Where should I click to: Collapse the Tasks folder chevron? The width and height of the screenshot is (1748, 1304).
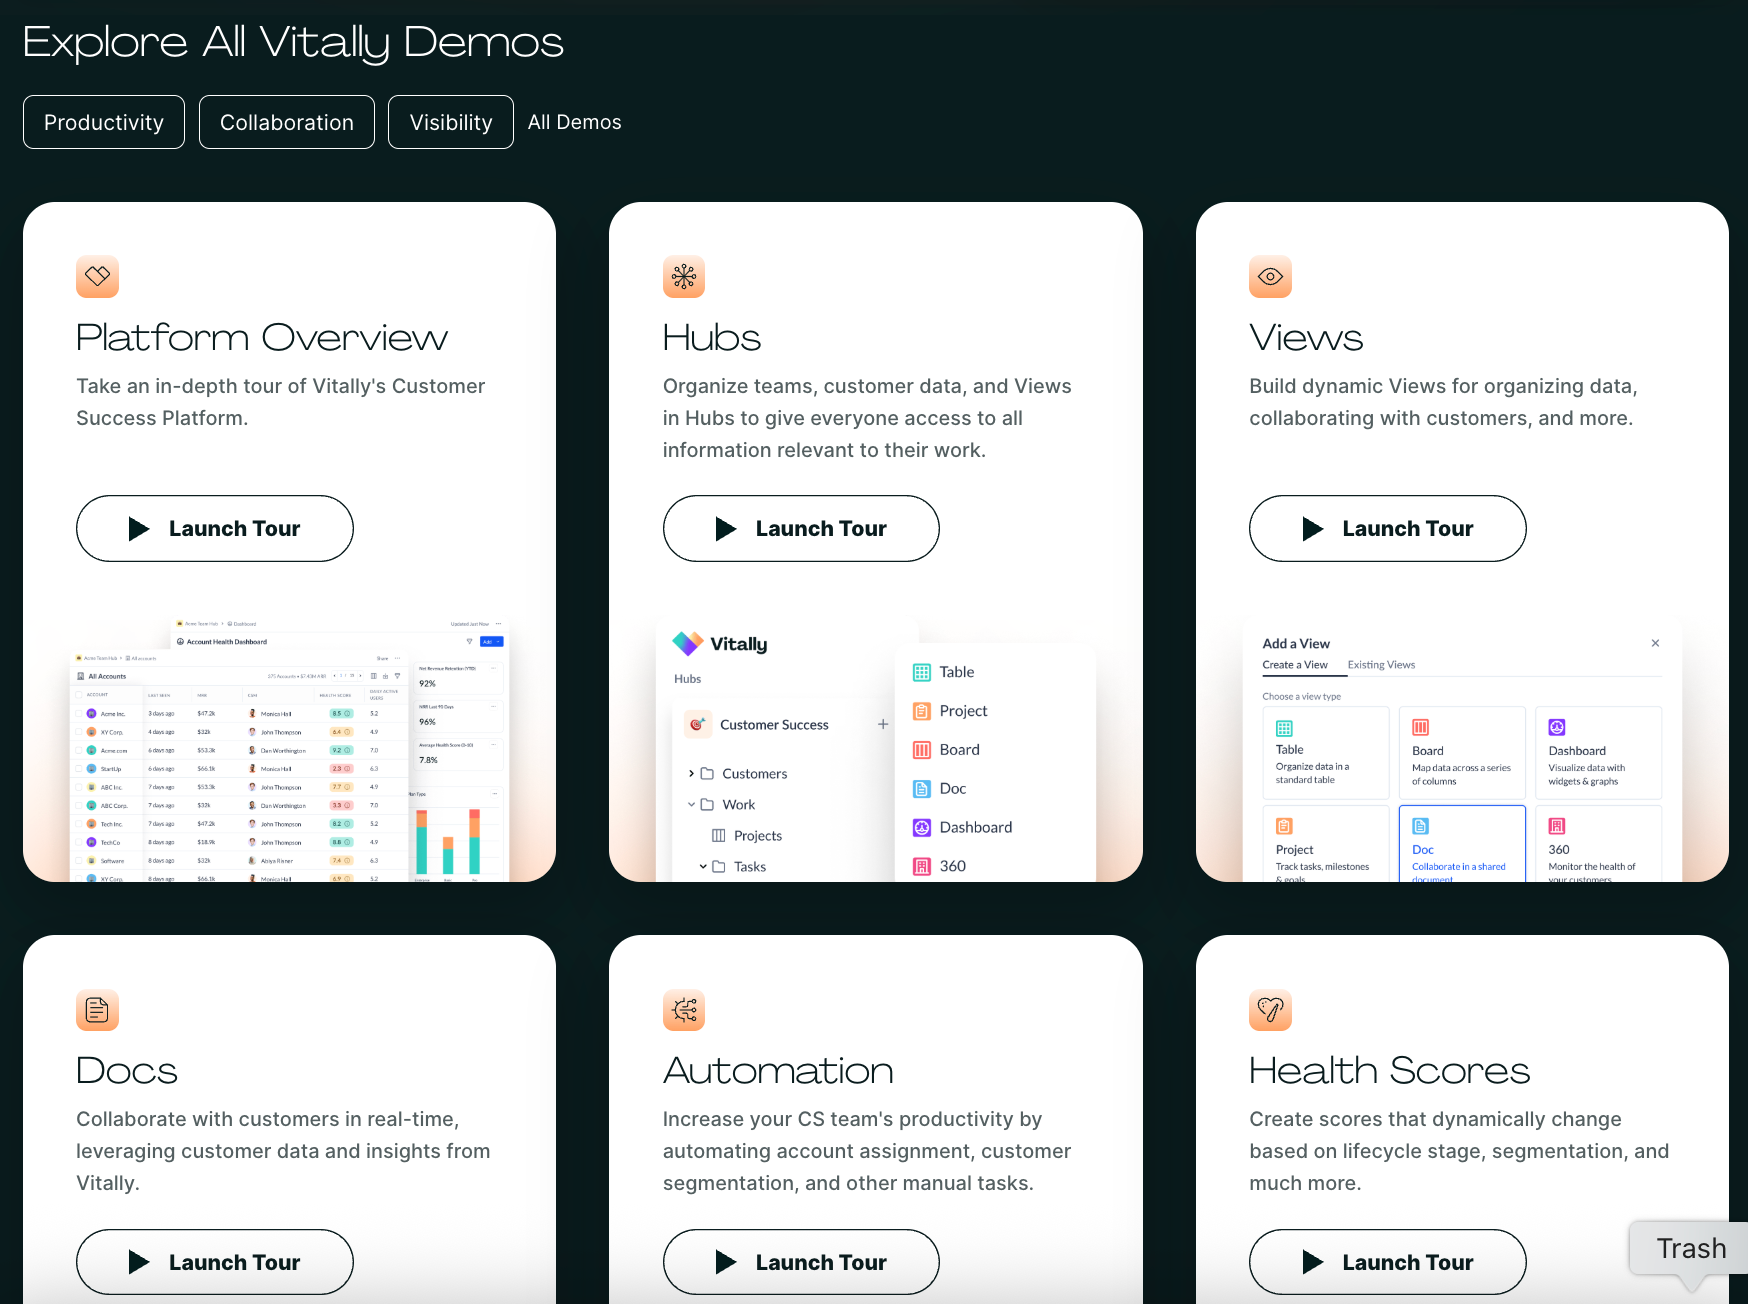tap(703, 867)
